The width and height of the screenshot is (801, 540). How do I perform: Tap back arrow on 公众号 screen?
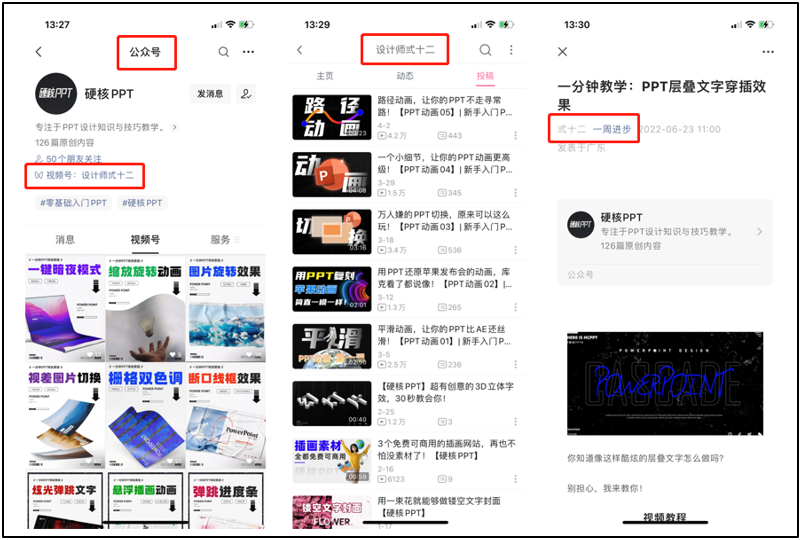pyautogui.click(x=39, y=52)
